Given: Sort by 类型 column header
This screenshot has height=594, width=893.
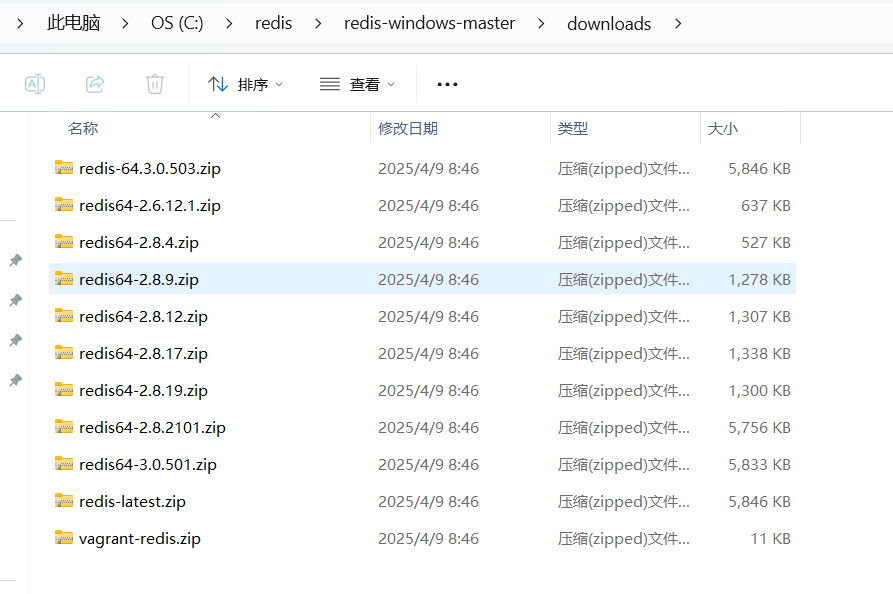Looking at the screenshot, I should click(573, 129).
